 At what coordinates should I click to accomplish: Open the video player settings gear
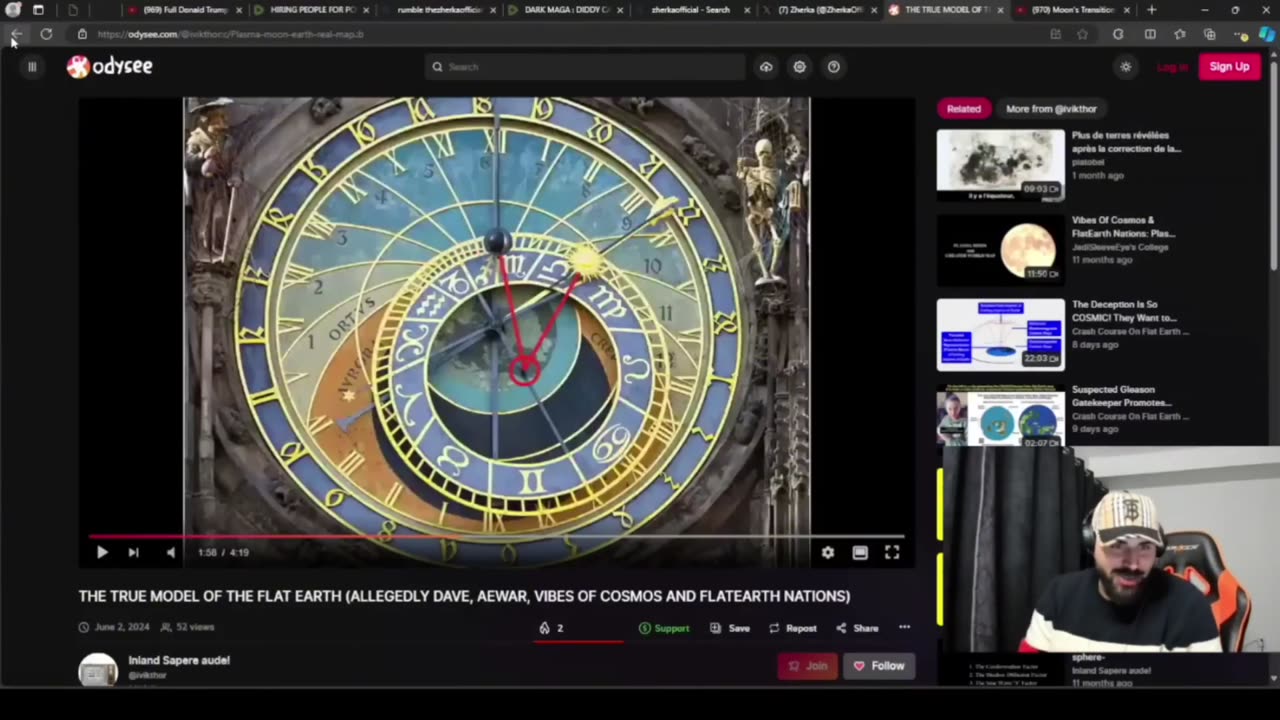[828, 552]
